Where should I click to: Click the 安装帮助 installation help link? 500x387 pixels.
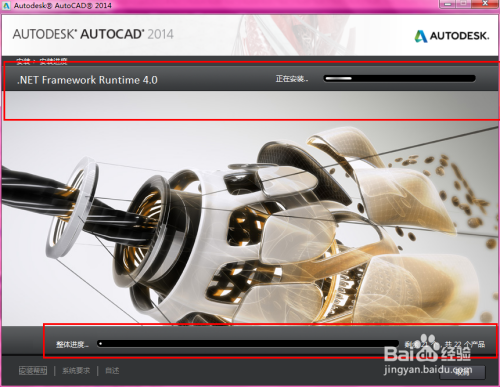pos(33,370)
